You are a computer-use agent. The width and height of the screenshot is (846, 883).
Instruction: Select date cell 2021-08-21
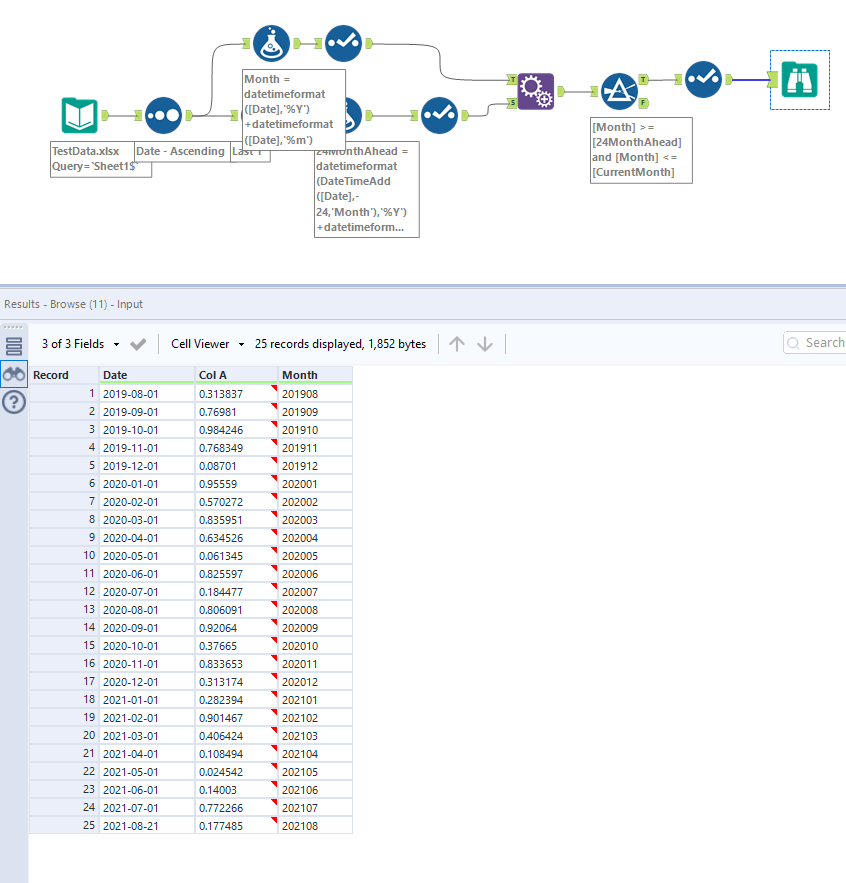[x=147, y=826]
